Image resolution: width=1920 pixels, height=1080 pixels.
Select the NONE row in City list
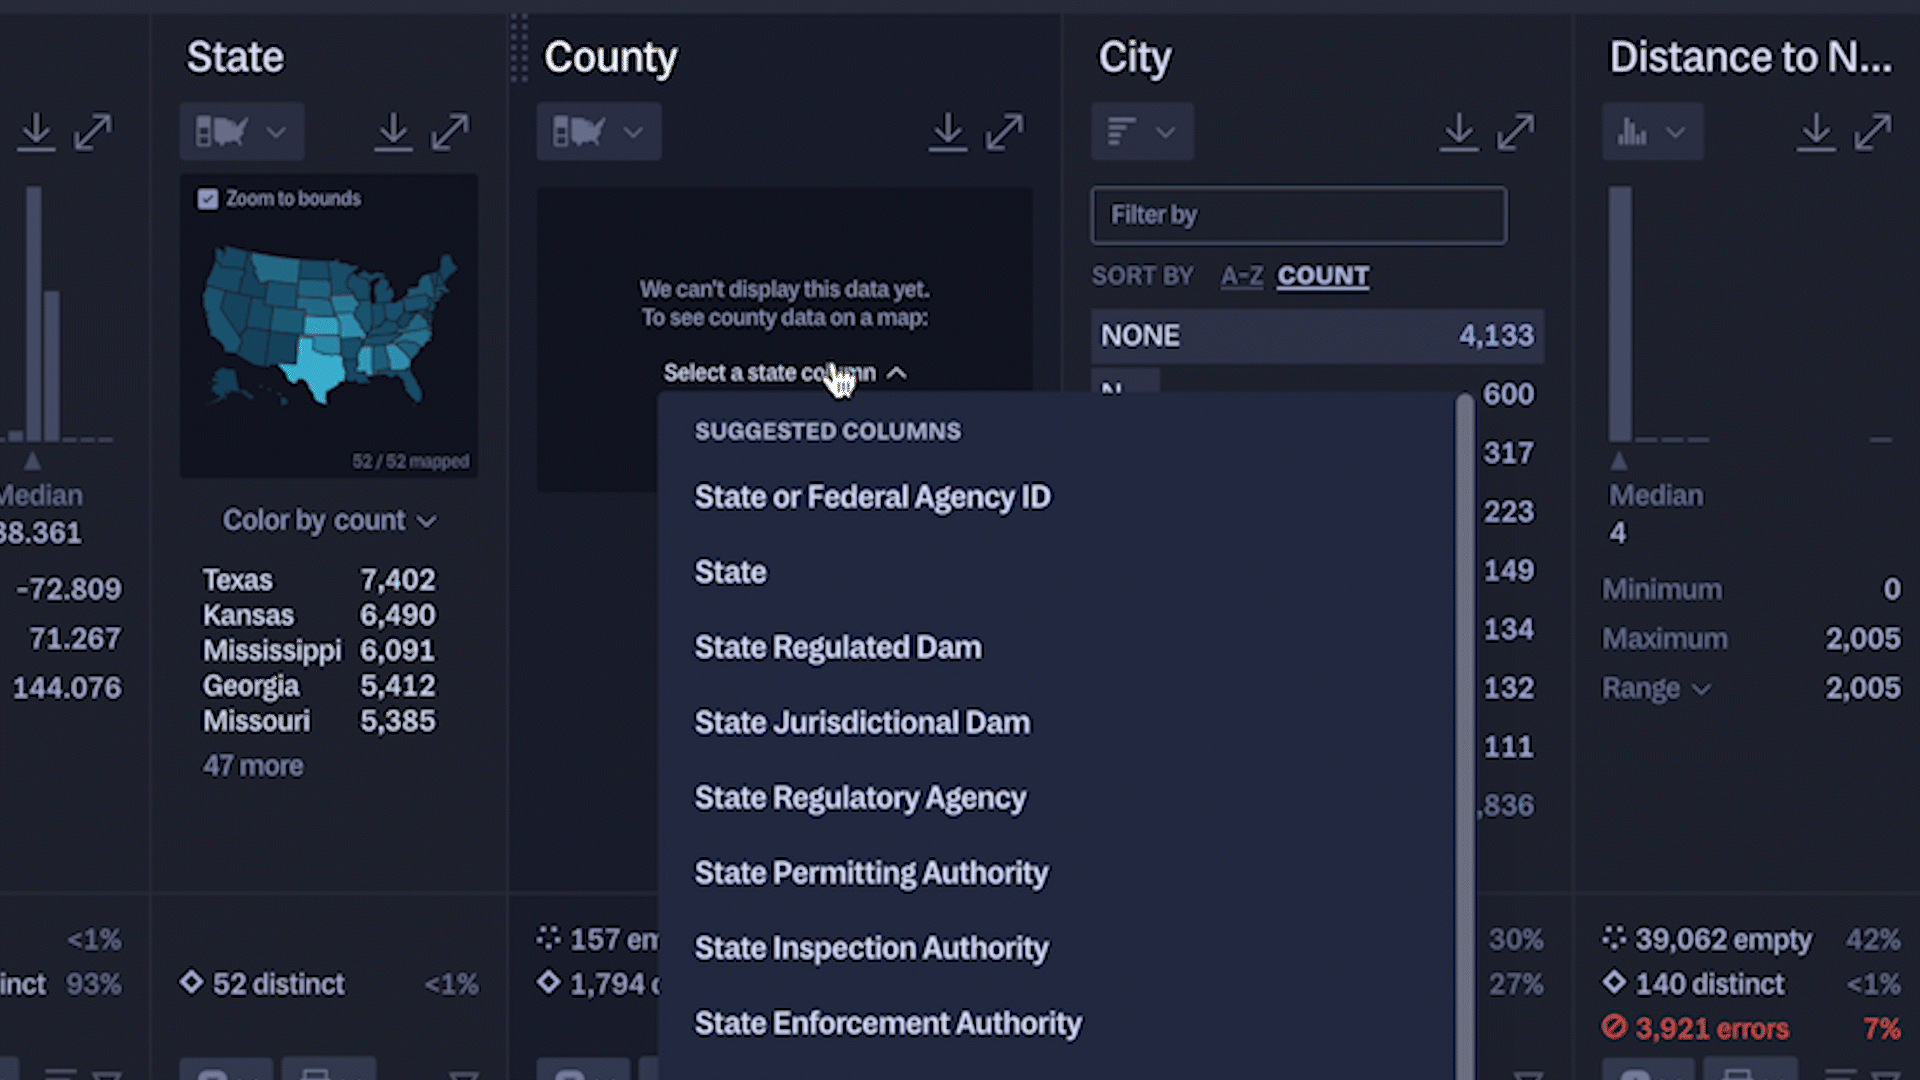tap(1316, 336)
